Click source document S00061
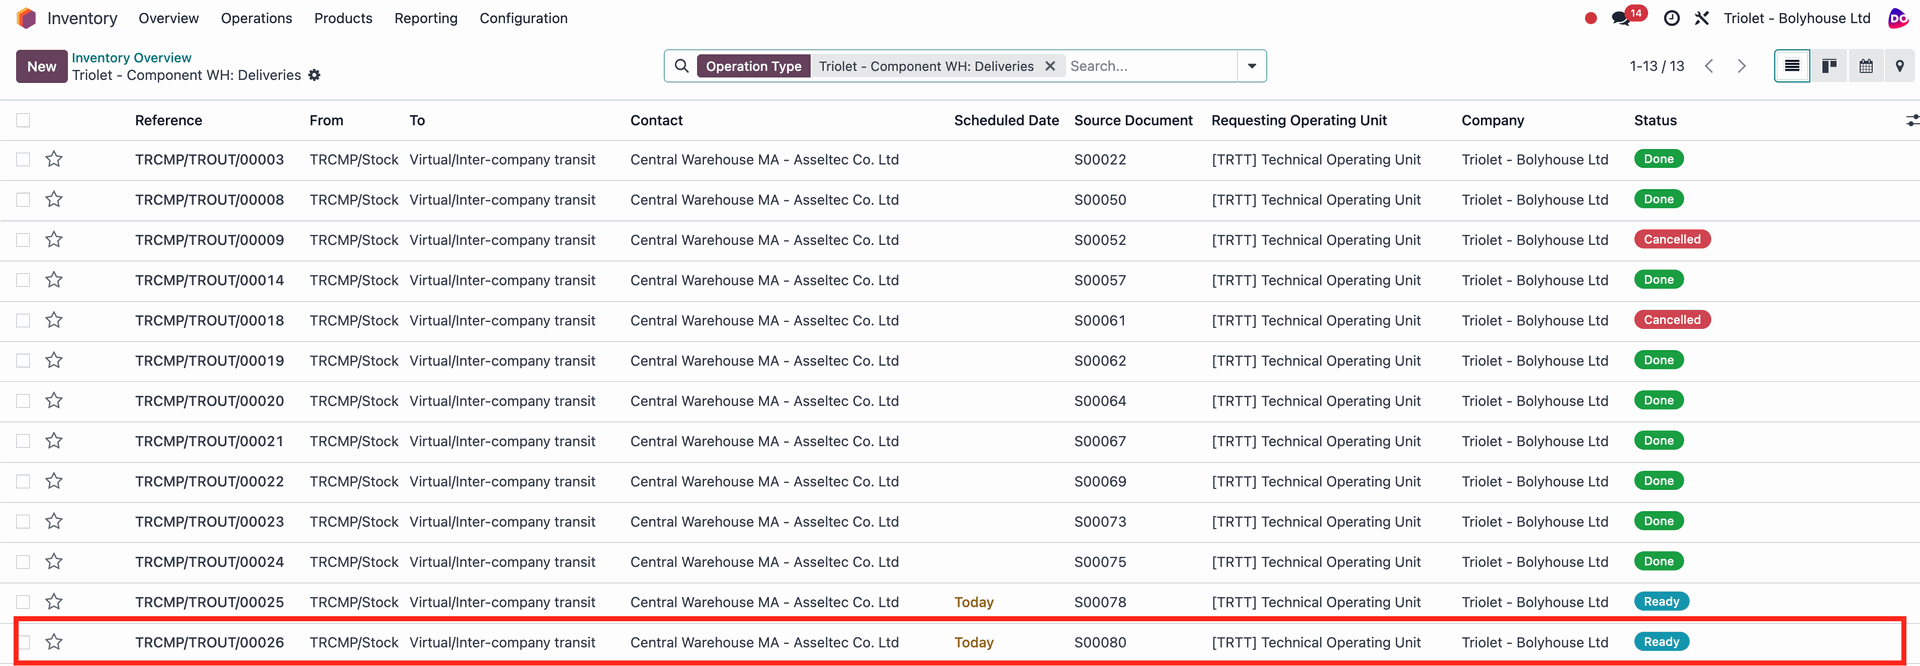This screenshot has height=666, width=1920. click(x=1100, y=320)
